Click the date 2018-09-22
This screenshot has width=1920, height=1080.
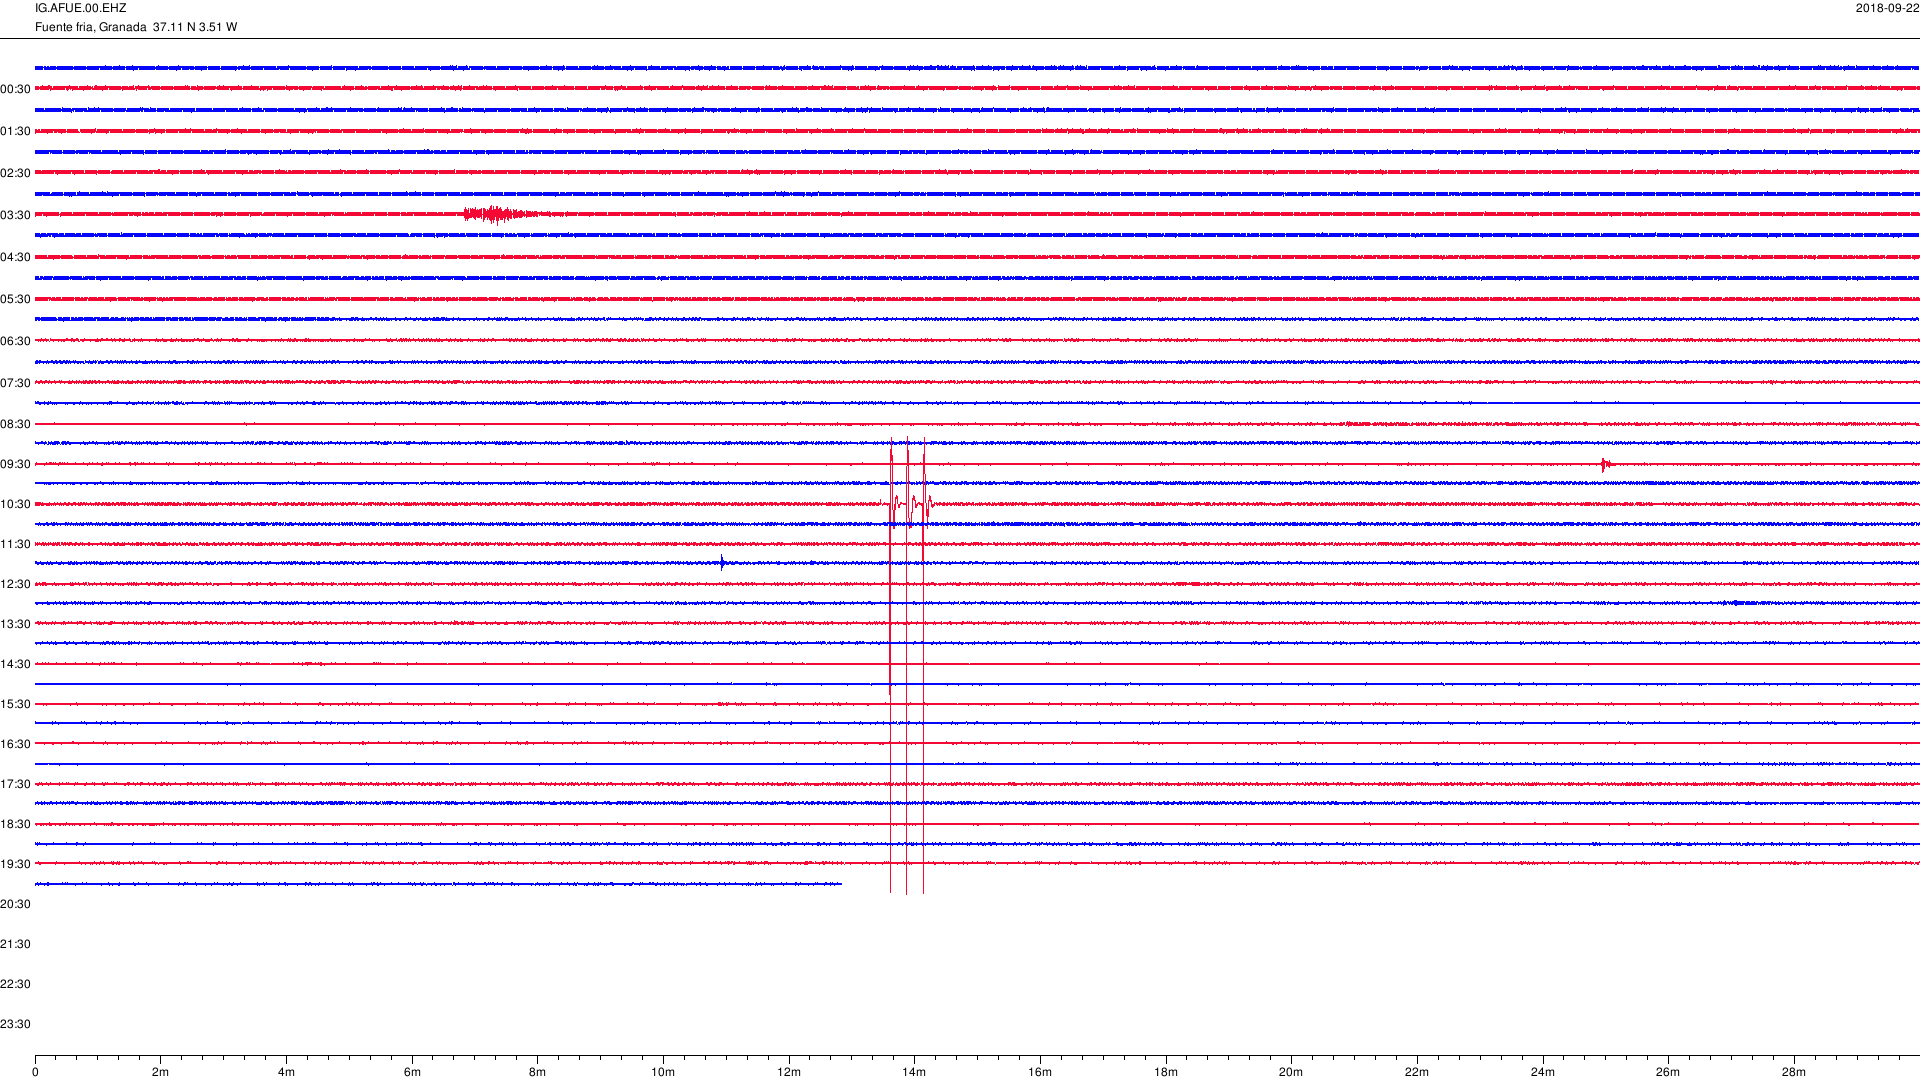[1887, 8]
